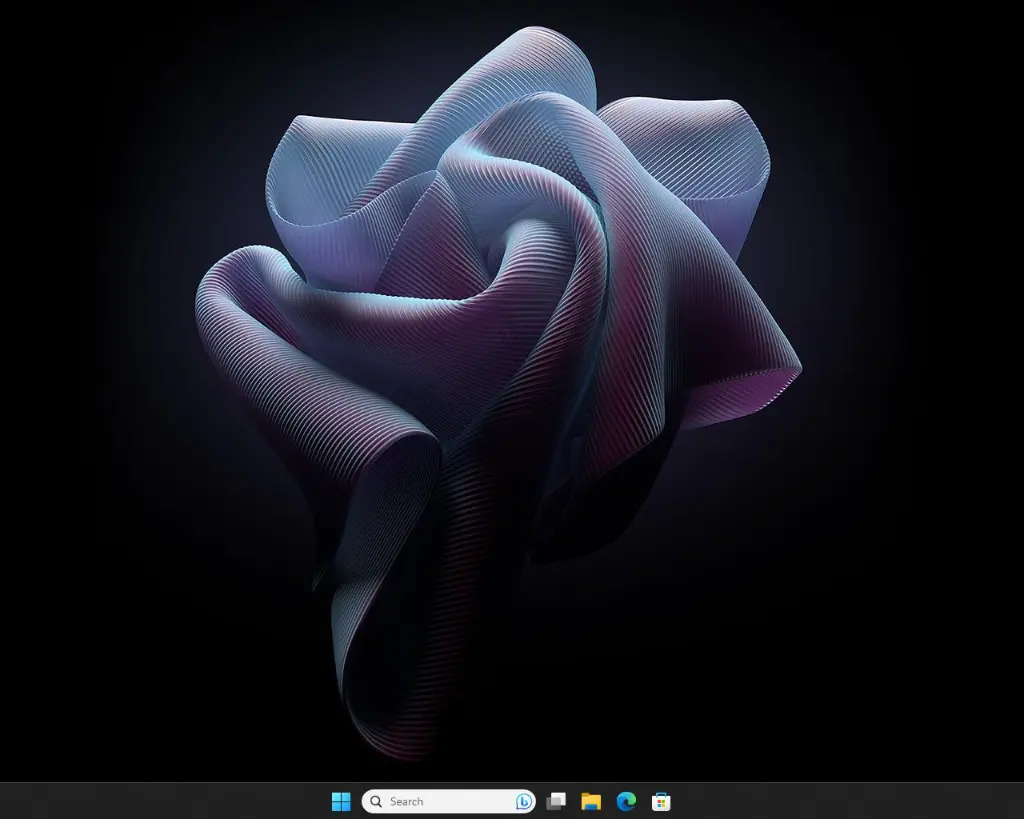Viewport: 1024px width, 819px height.
Task: Click the Microsoft Store bag icon
Action: tap(660, 801)
